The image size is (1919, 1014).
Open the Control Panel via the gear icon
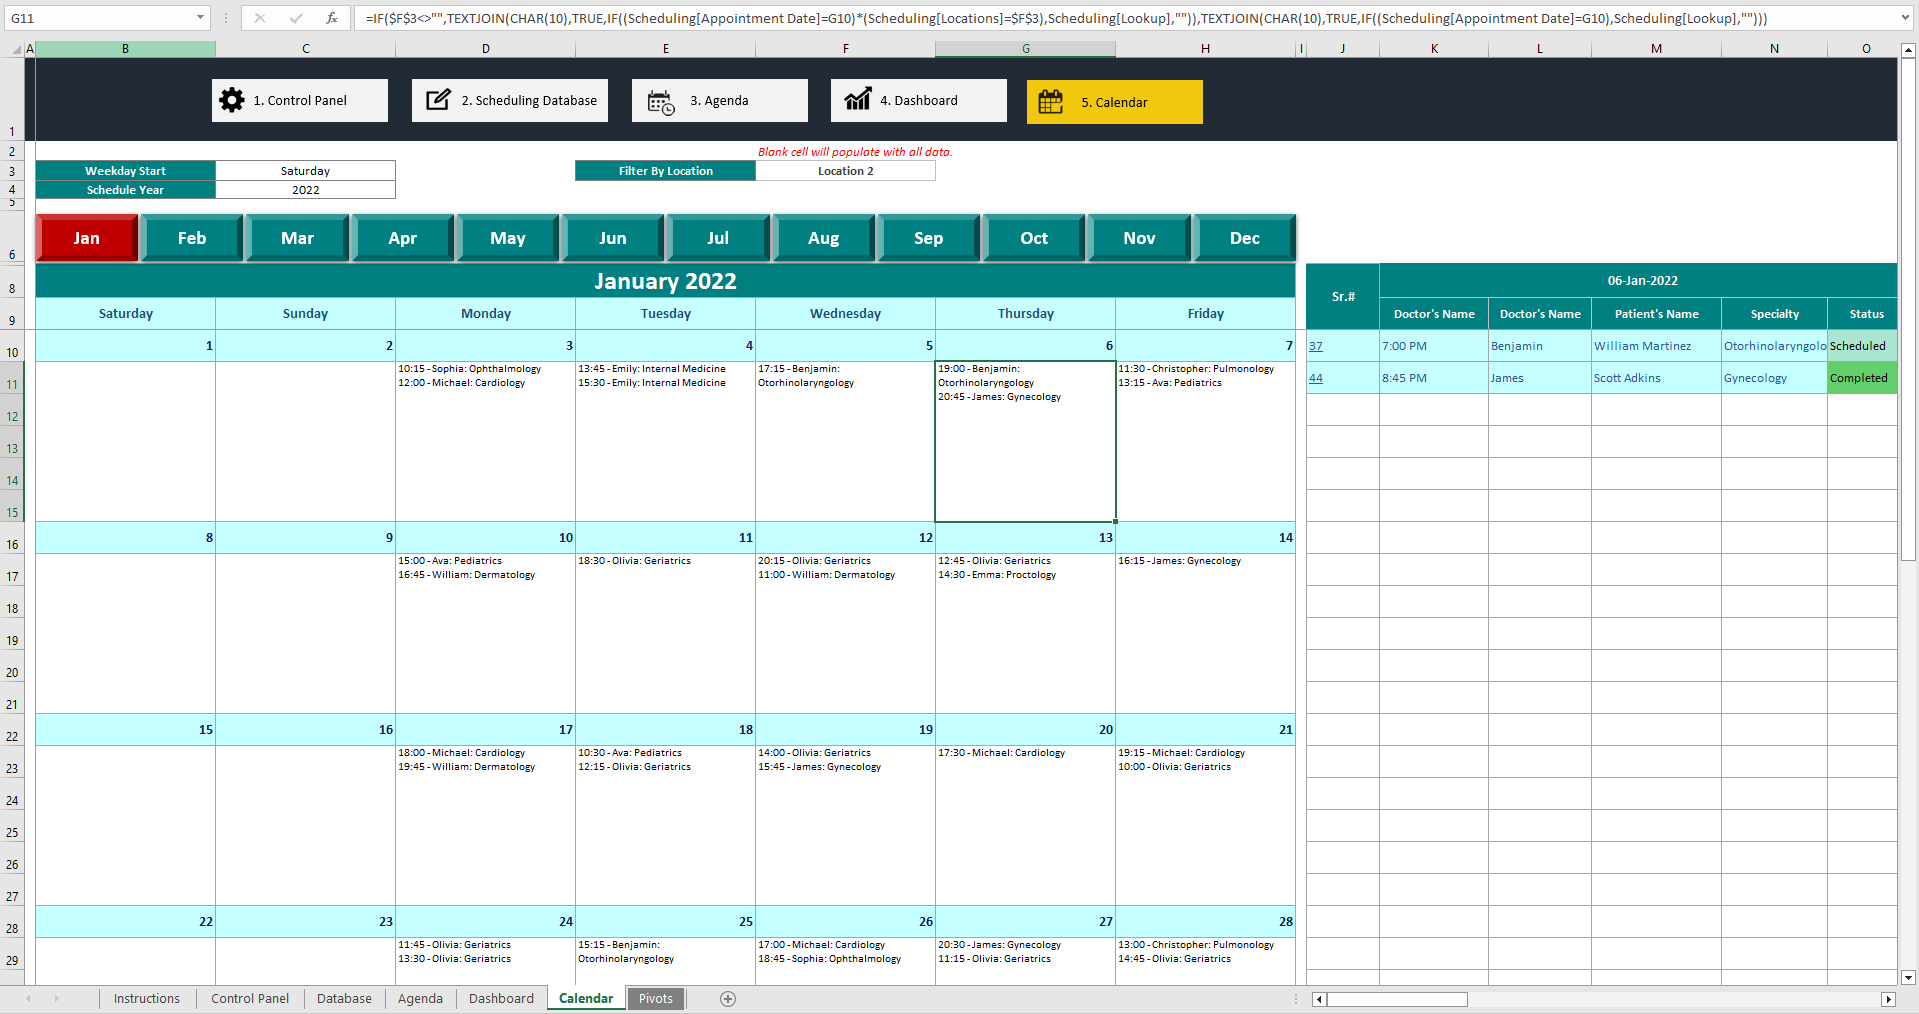(231, 100)
